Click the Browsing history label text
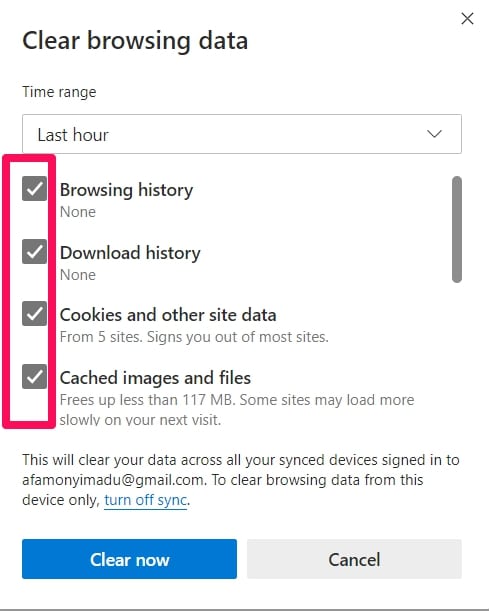 pos(126,190)
